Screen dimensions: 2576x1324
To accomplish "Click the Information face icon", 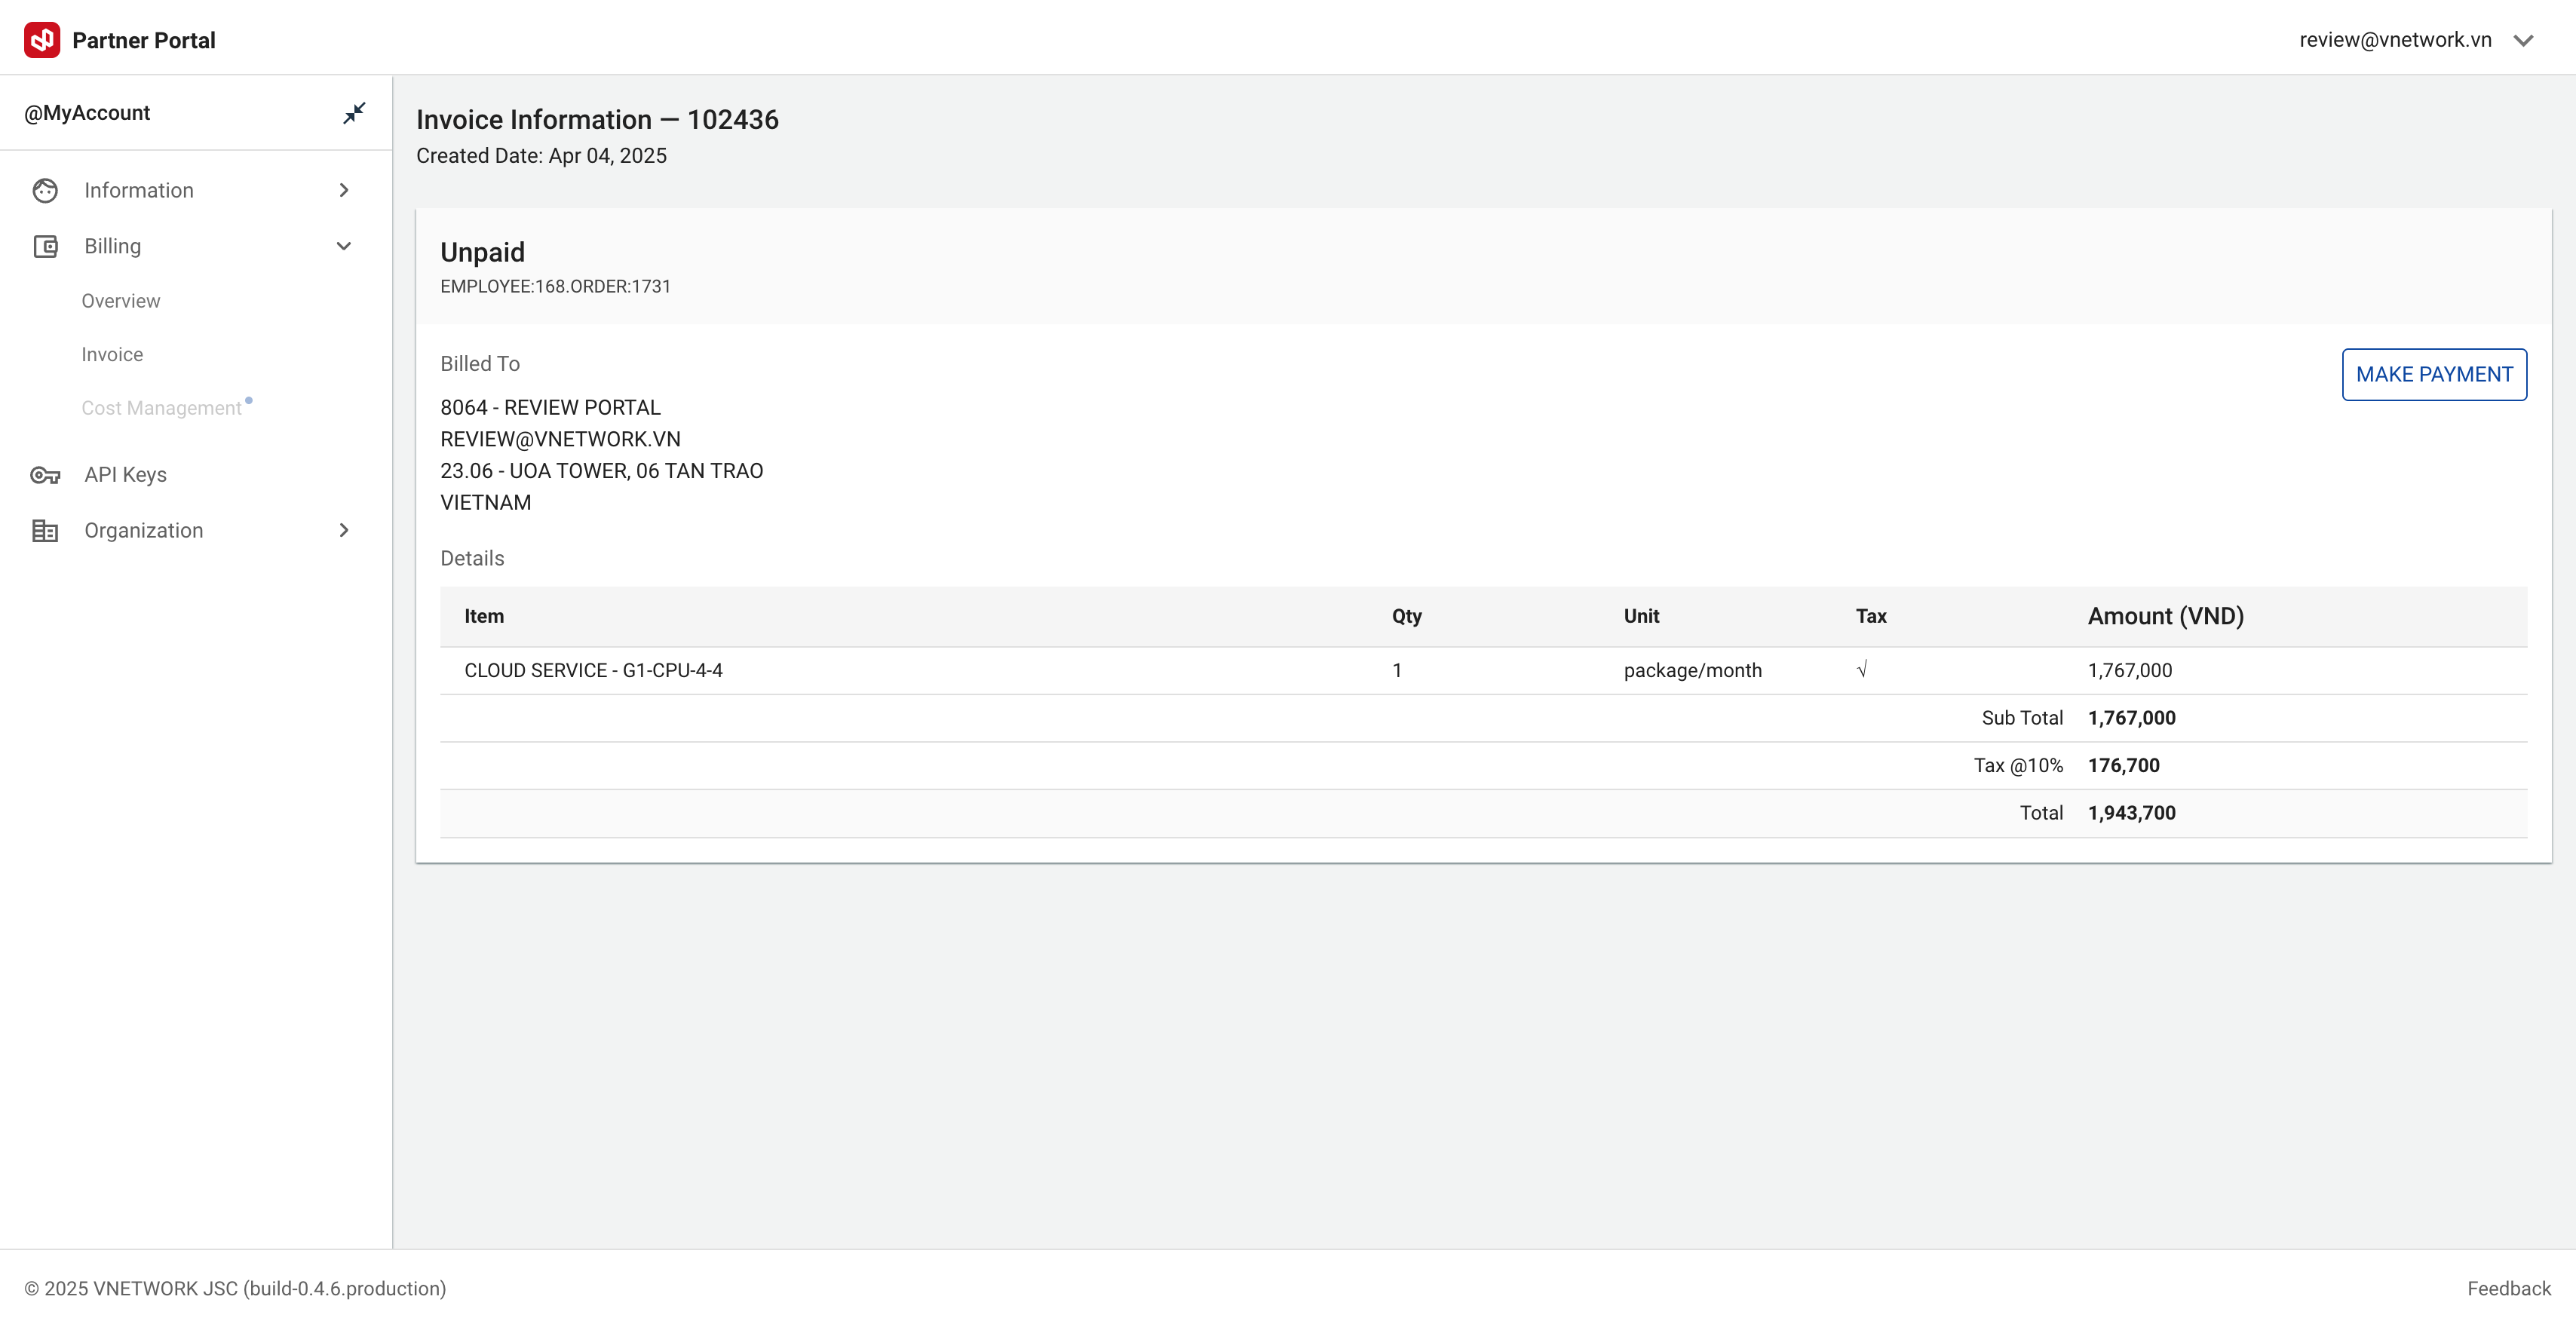I will 45,190.
